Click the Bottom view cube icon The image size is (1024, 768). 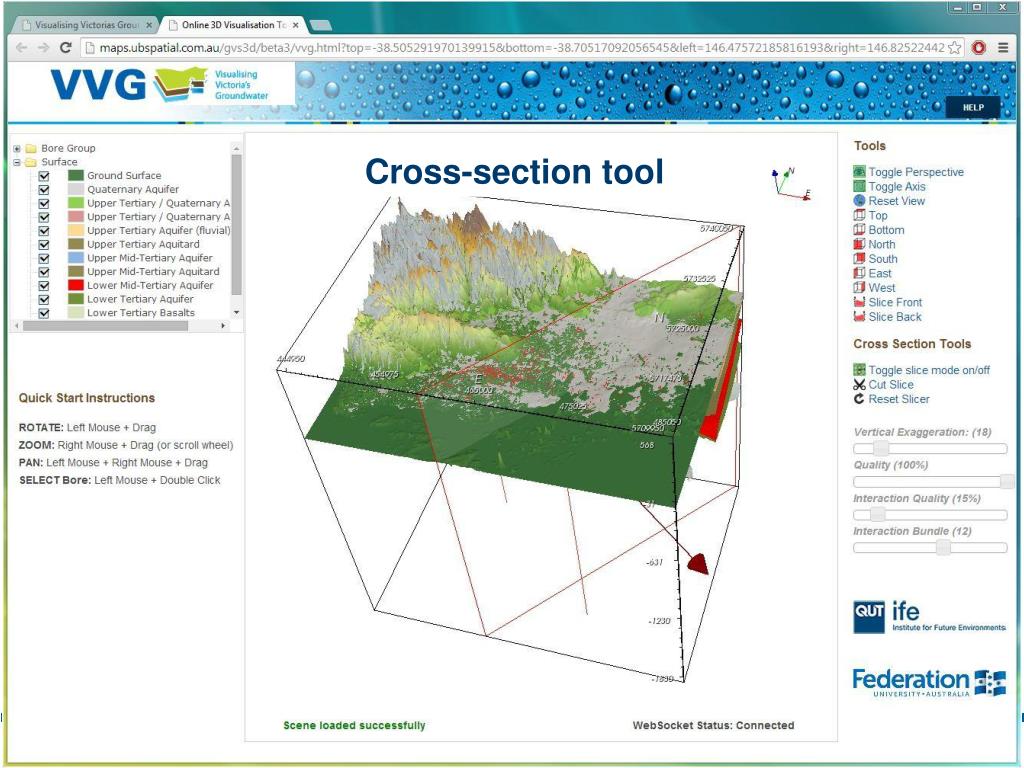coord(859,229)
